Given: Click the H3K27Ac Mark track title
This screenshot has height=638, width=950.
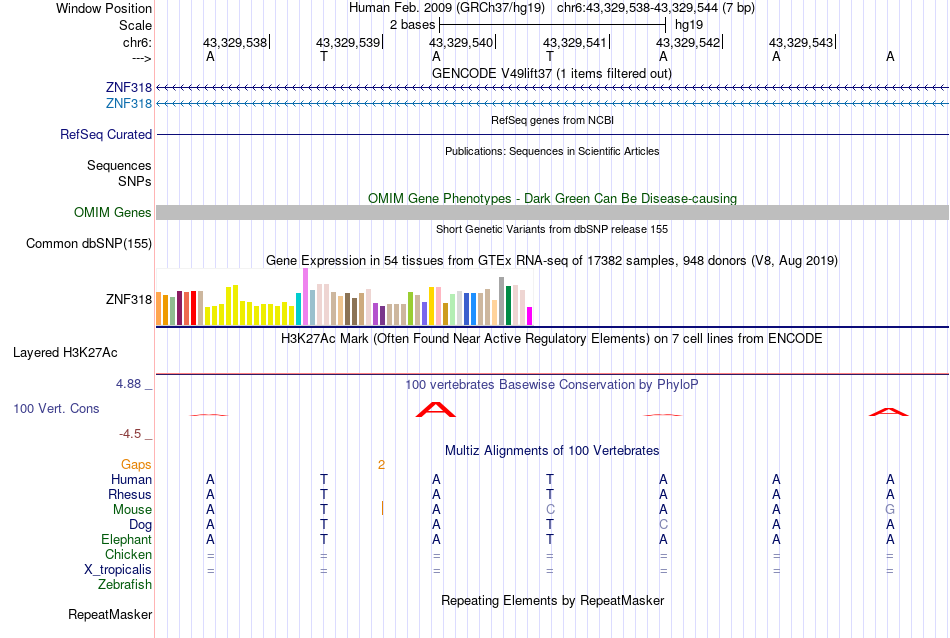Looking at the screenshot, I should pos(551,338).
